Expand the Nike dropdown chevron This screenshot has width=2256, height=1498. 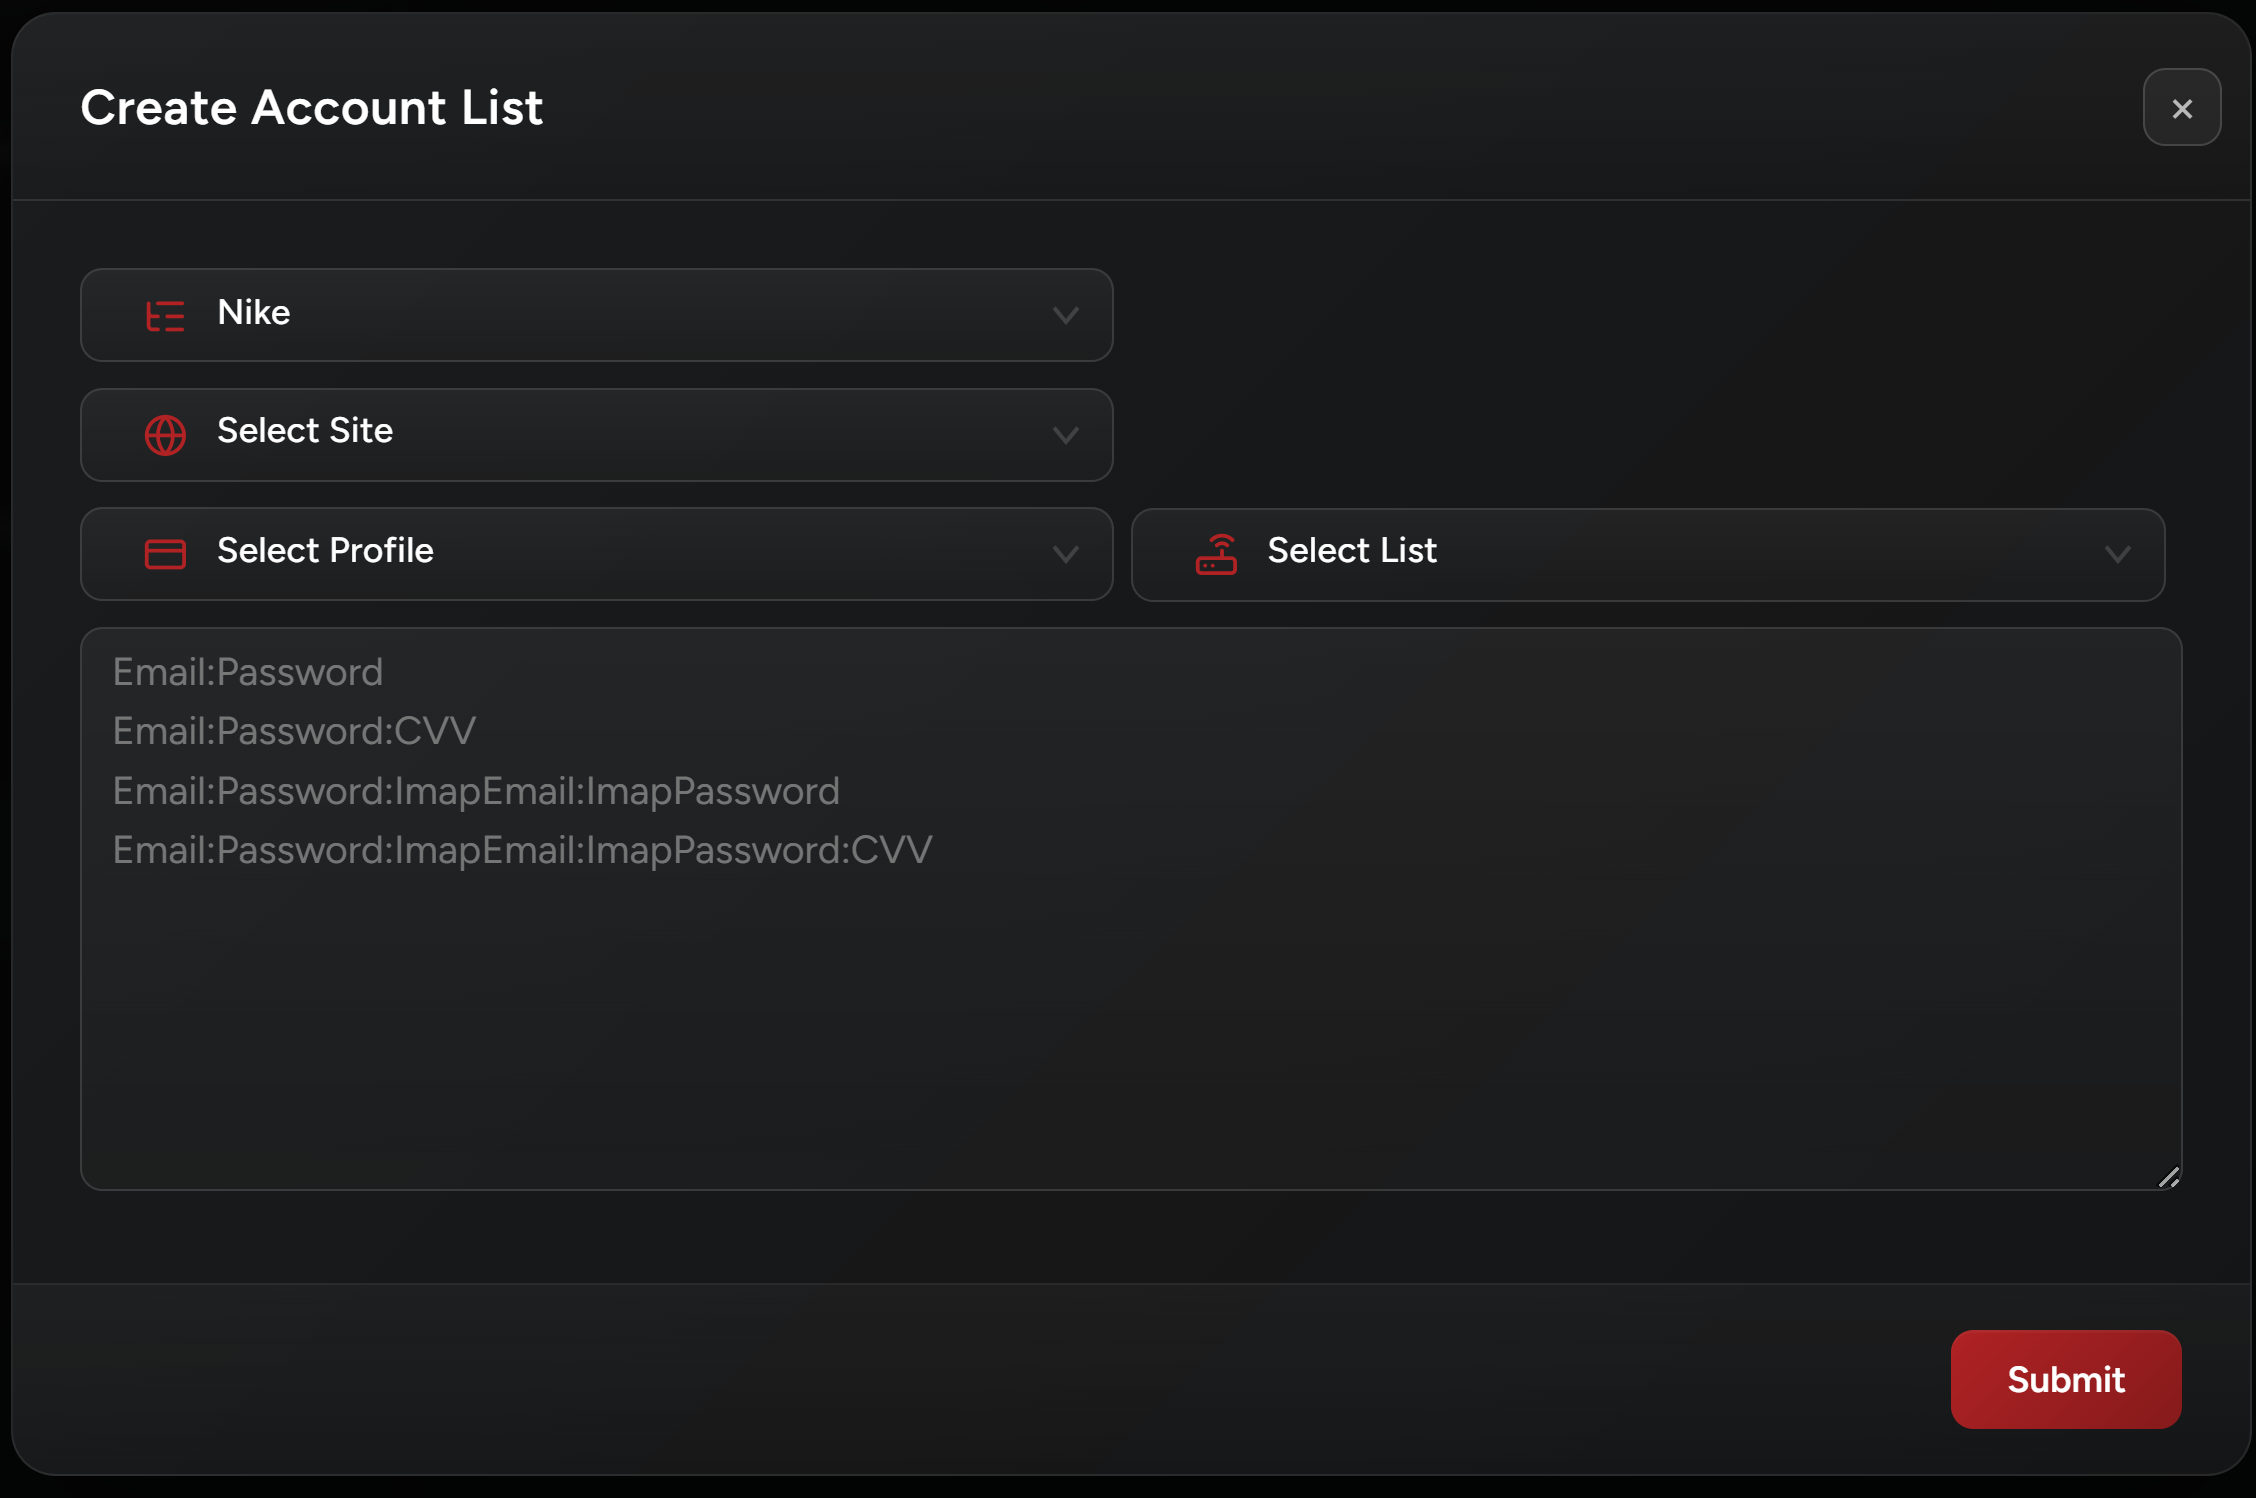(x=1065, y=316)
